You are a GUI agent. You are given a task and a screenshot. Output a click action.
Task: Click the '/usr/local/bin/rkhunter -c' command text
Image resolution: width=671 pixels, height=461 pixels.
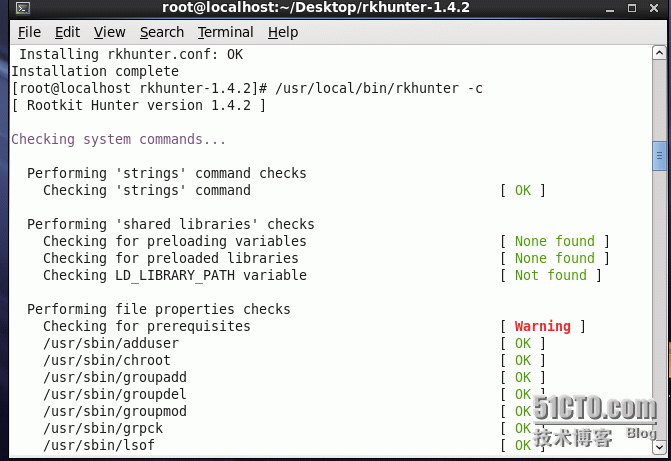pos(379,88)
